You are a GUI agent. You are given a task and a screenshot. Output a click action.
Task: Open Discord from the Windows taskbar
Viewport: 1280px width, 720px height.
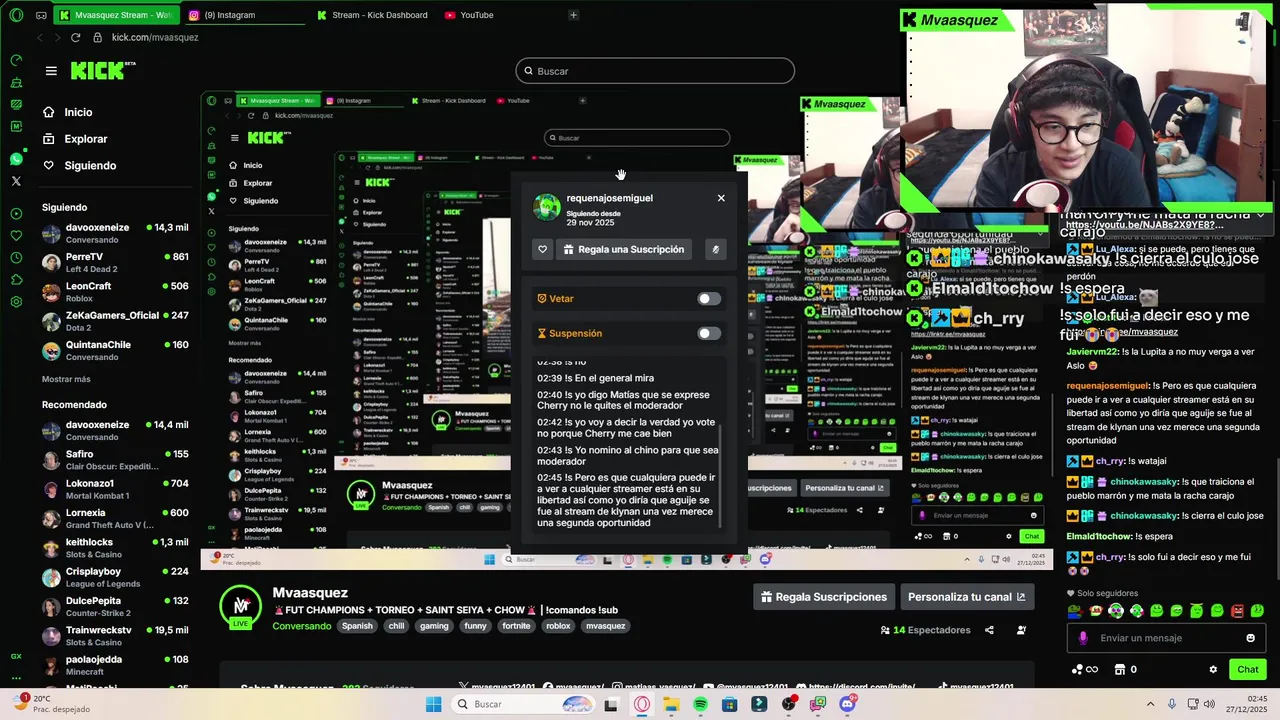click(x=848, y=704)
